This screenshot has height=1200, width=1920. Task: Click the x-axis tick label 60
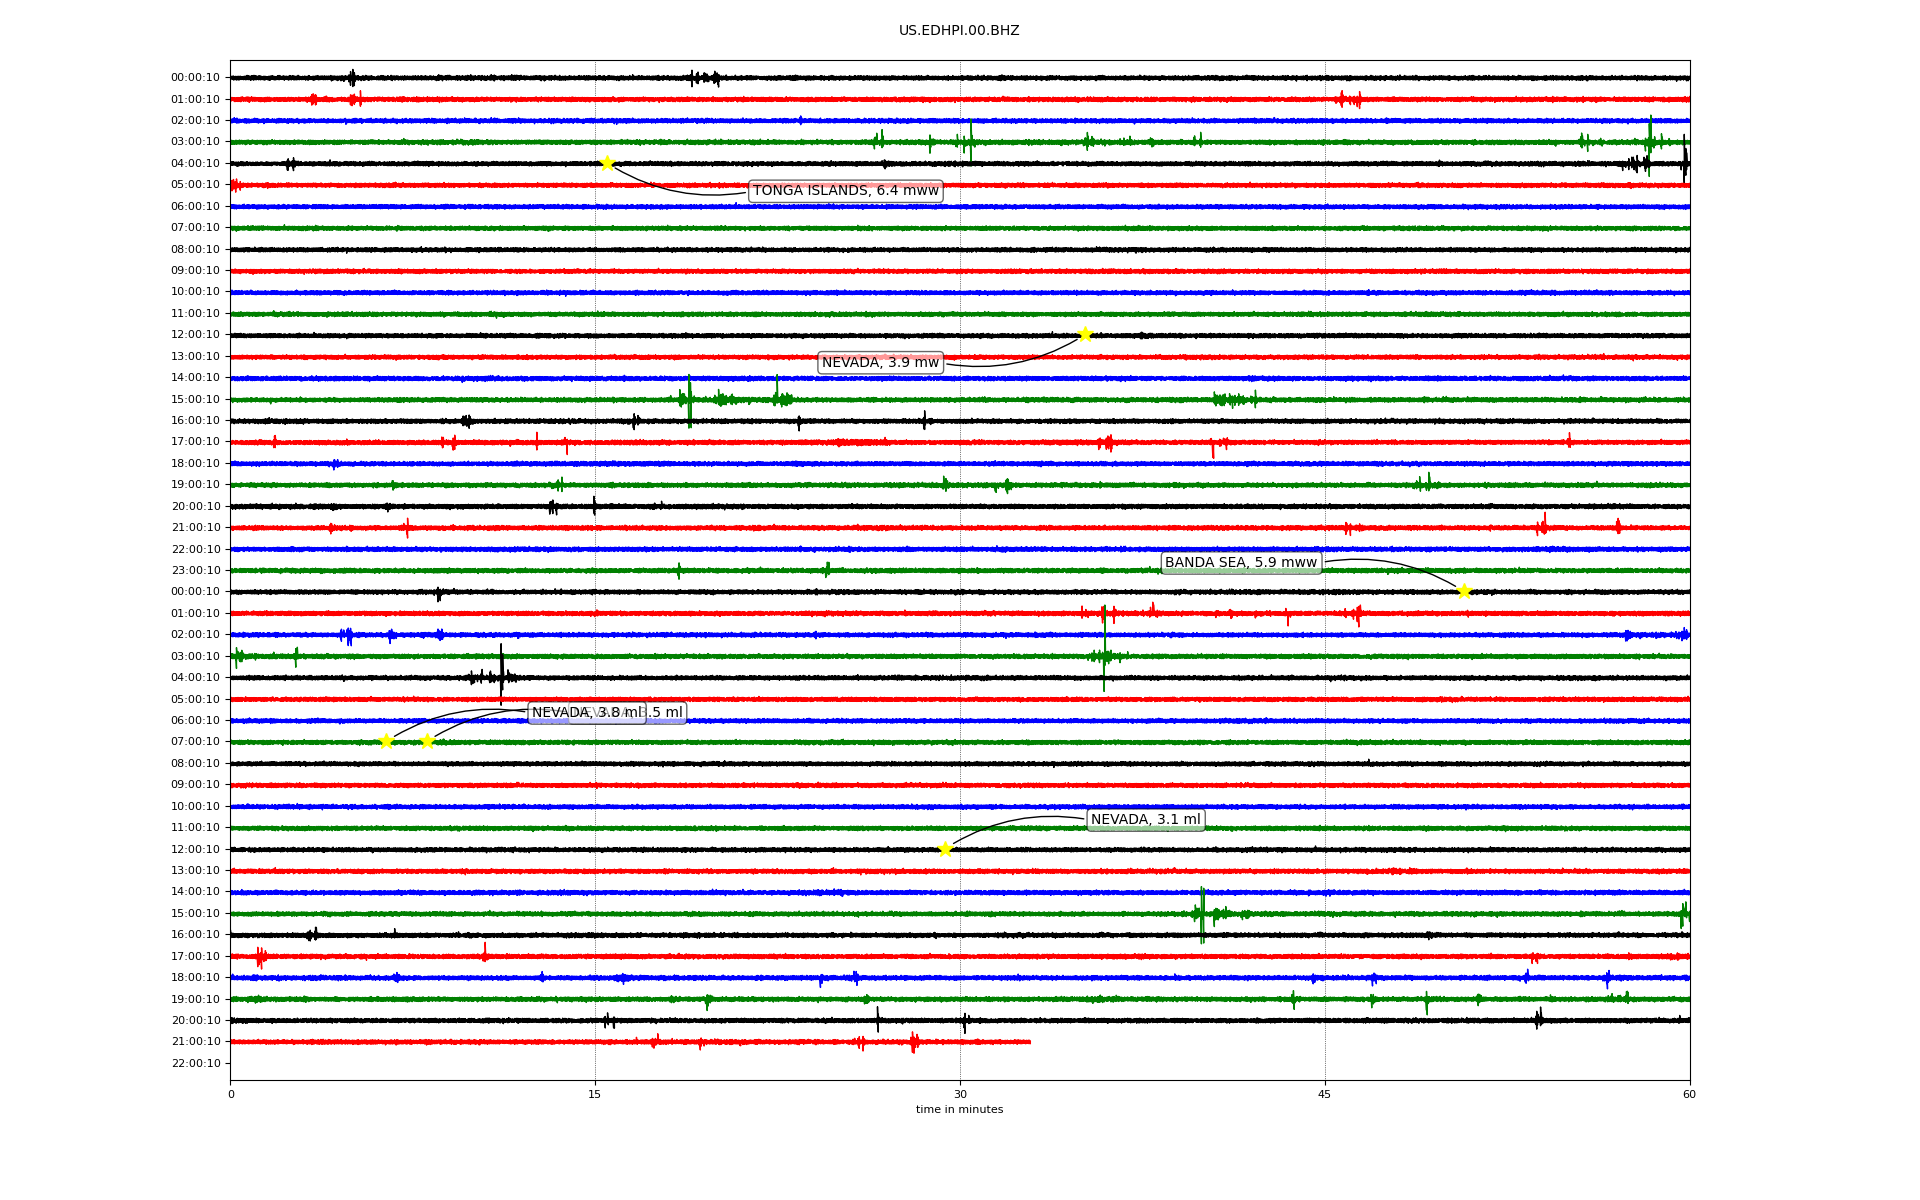[x=1689, y=1094]
